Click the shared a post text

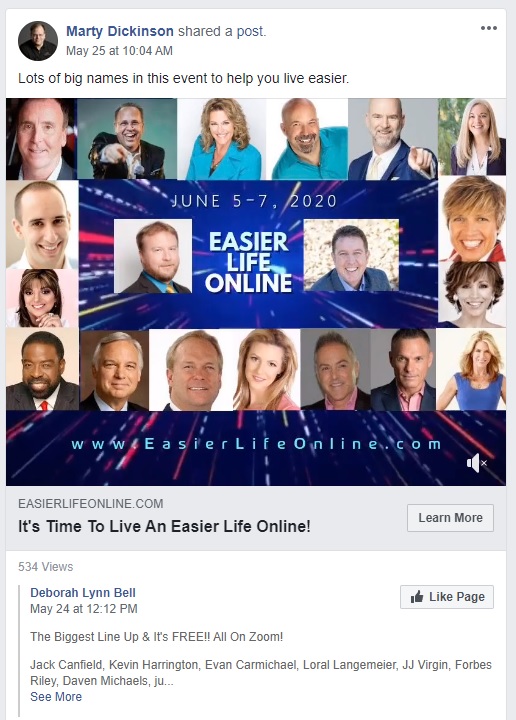(x=222, y=31)
